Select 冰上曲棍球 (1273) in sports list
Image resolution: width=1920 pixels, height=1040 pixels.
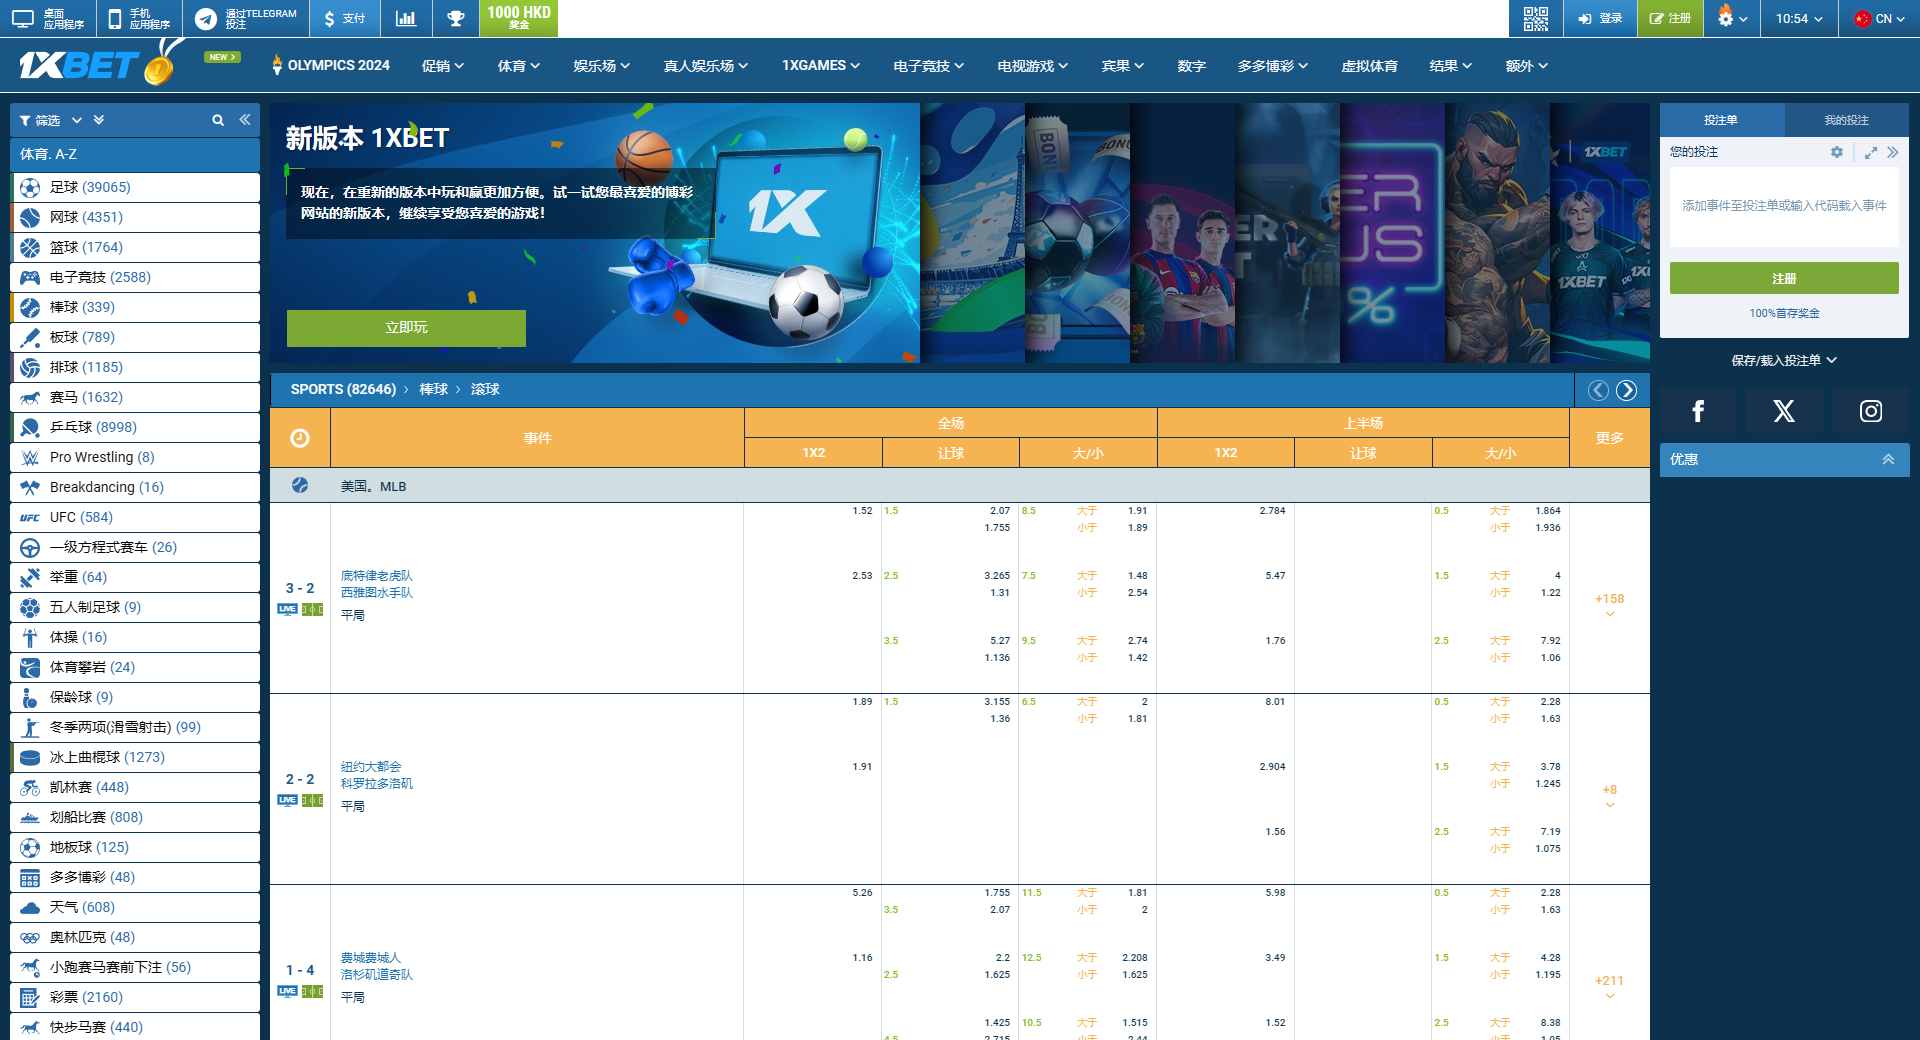pyautogui.click(x=135, y=757)
